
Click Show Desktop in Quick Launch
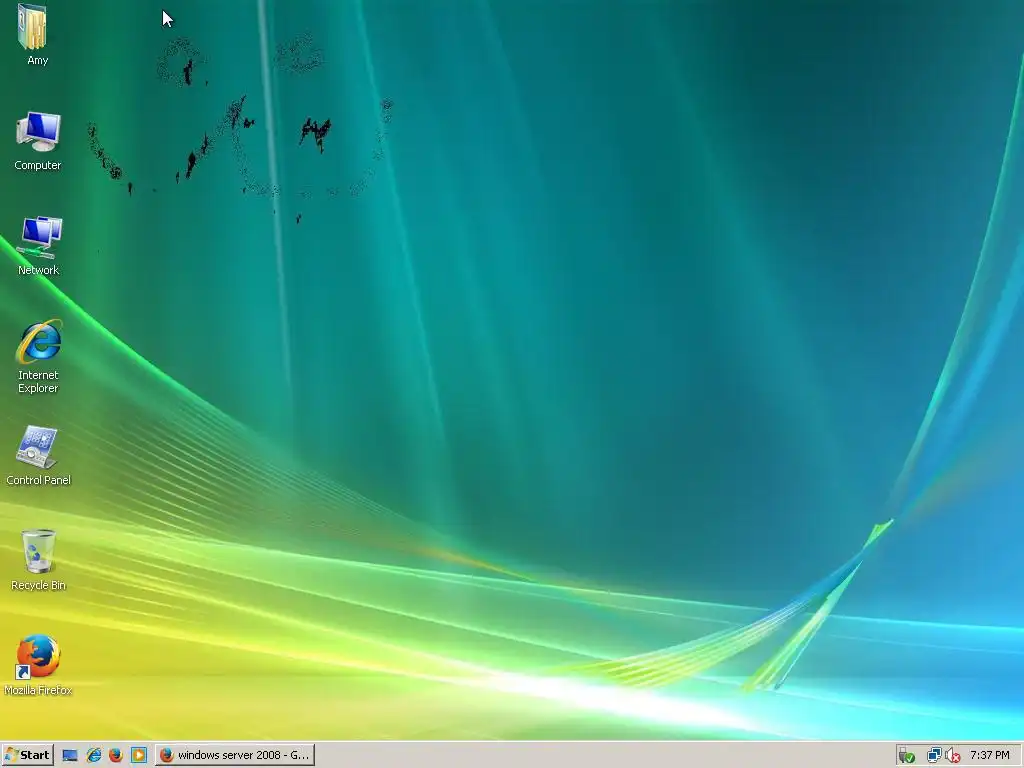click(70, 755)
